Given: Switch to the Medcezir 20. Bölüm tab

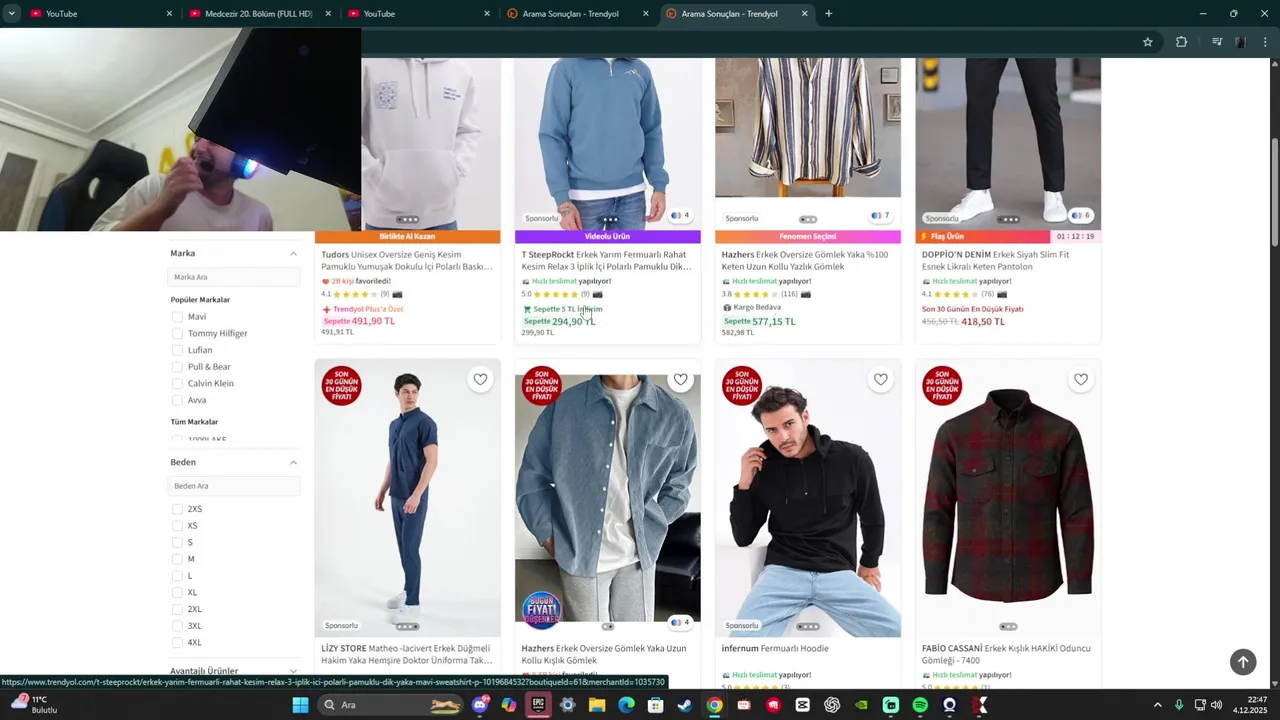Looking at the screenshot, I should (258, 14).
